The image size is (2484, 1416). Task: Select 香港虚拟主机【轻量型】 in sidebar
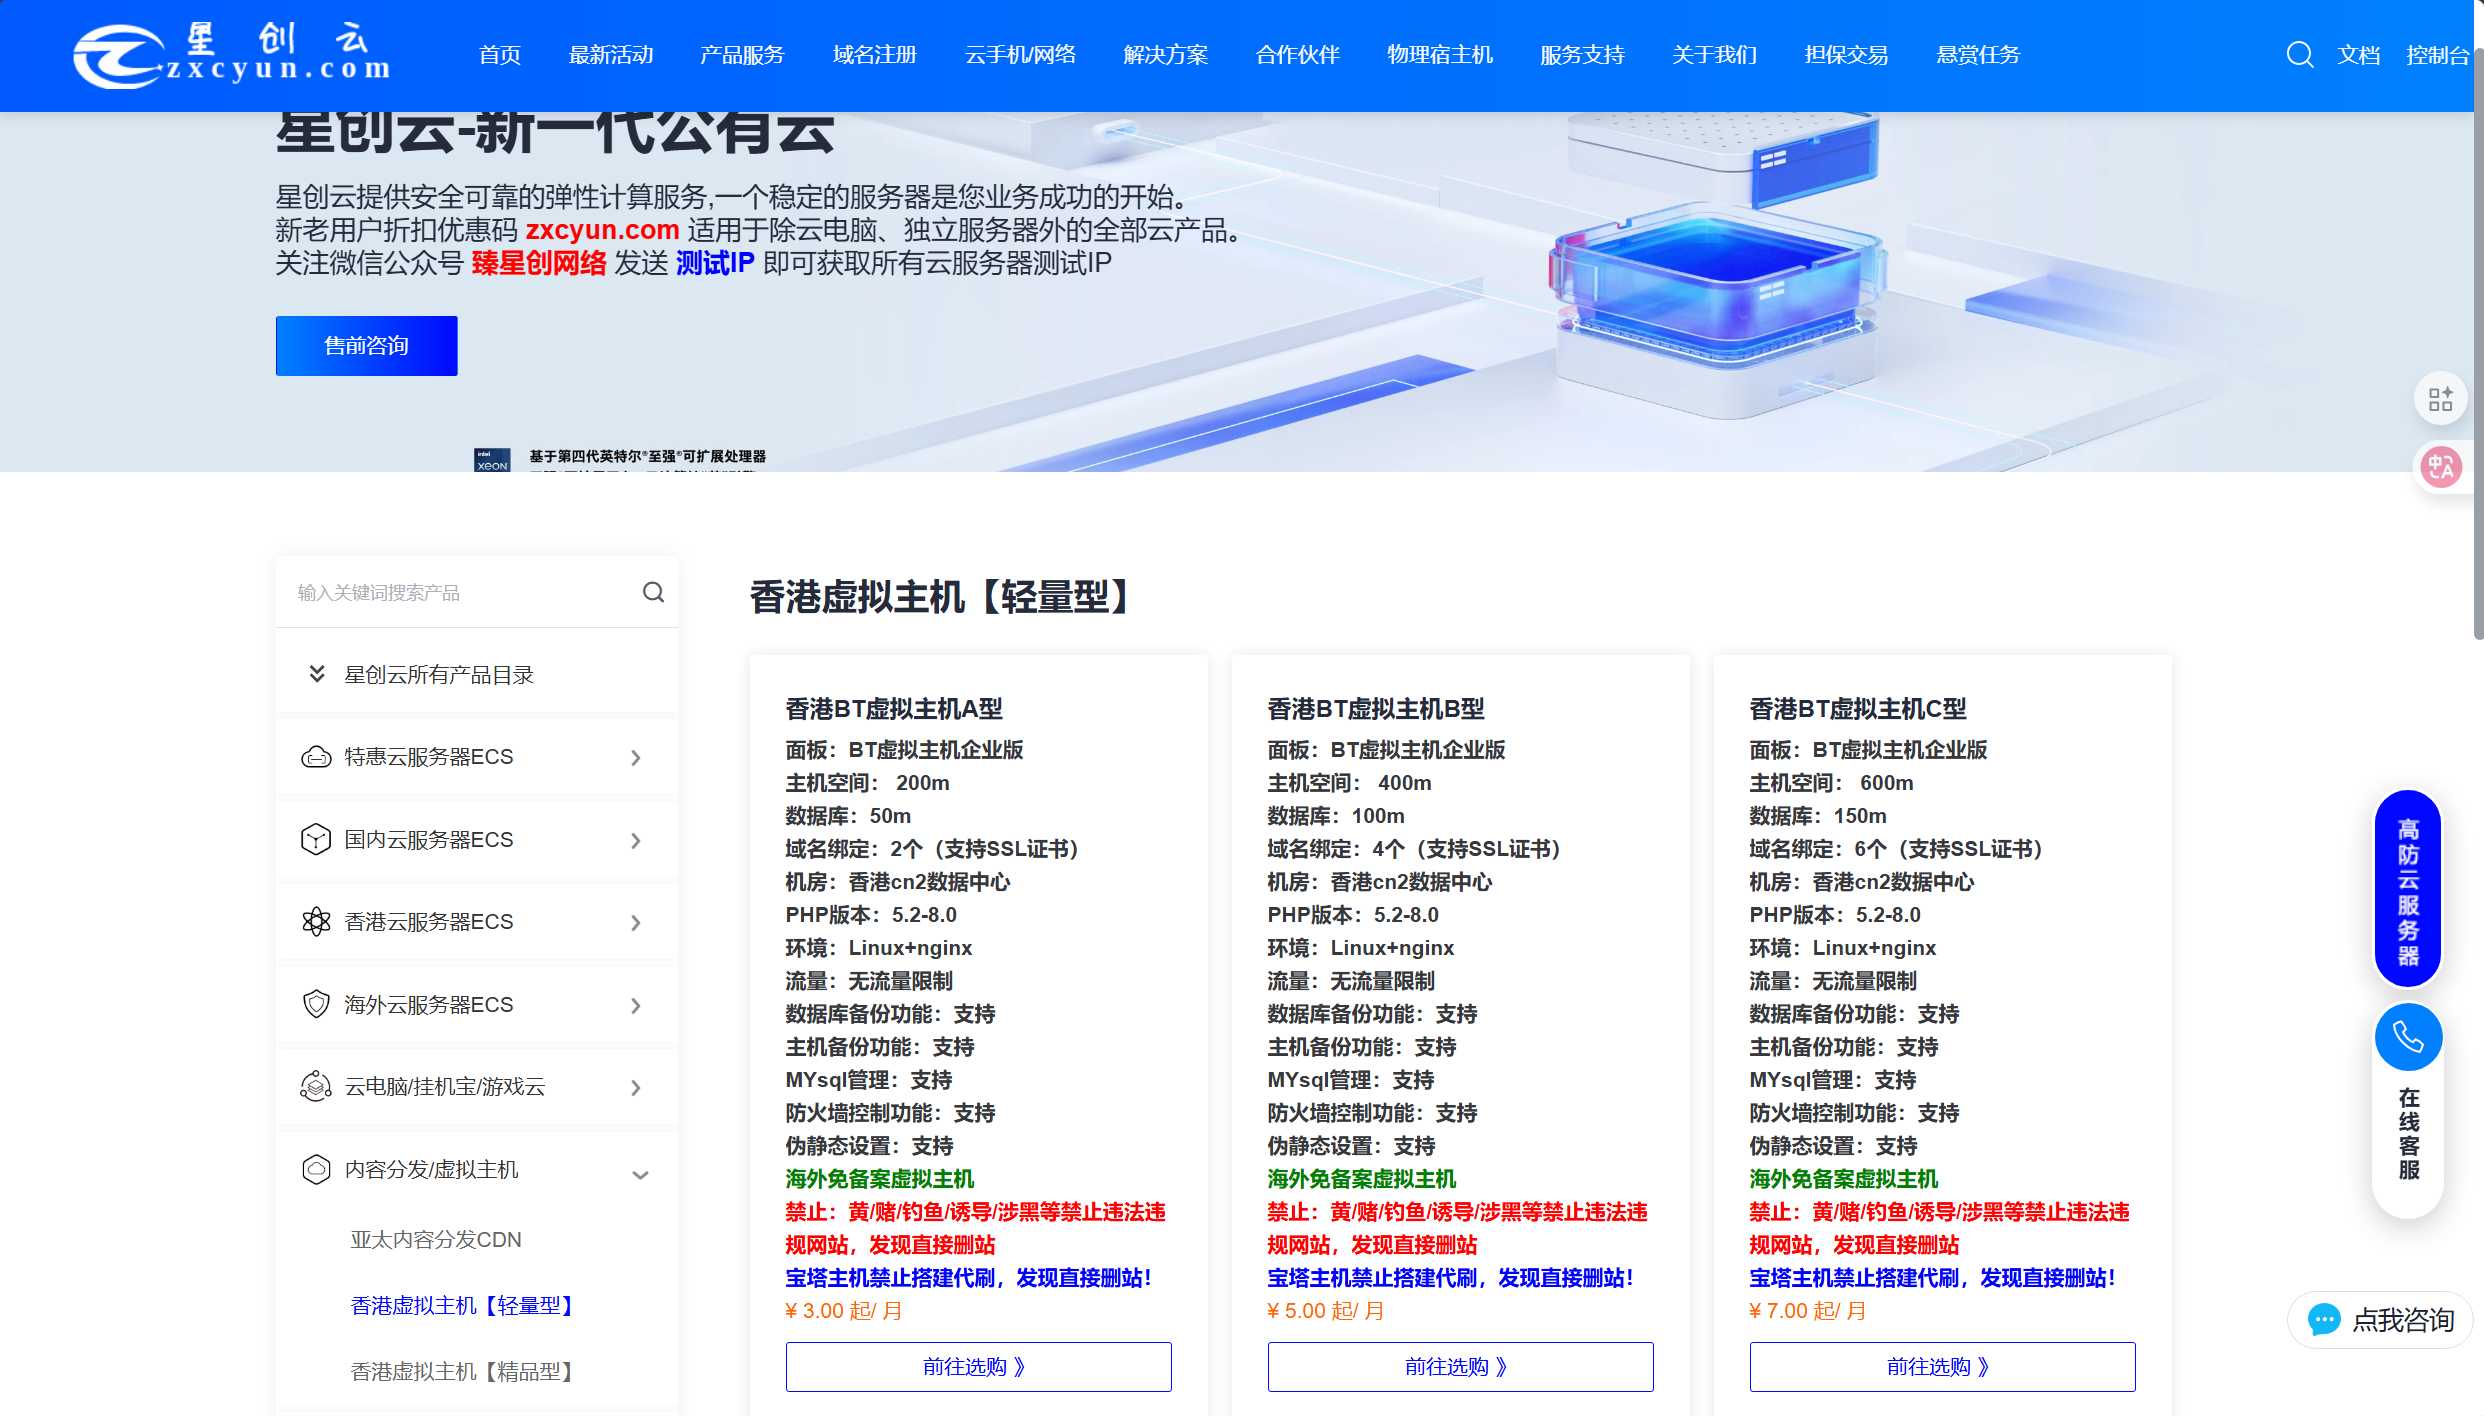[x=465, y=1306]
